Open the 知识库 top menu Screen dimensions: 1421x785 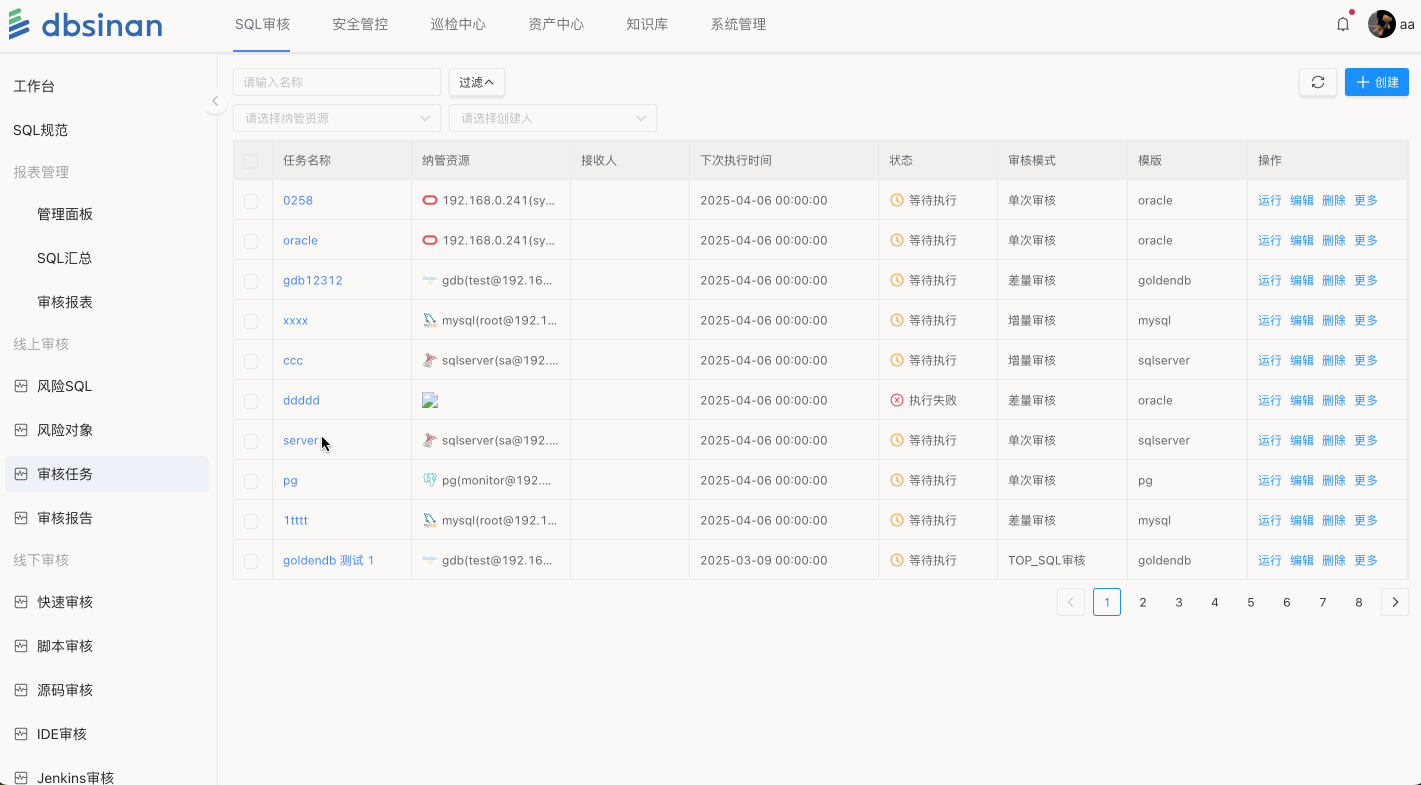point(646,25)
